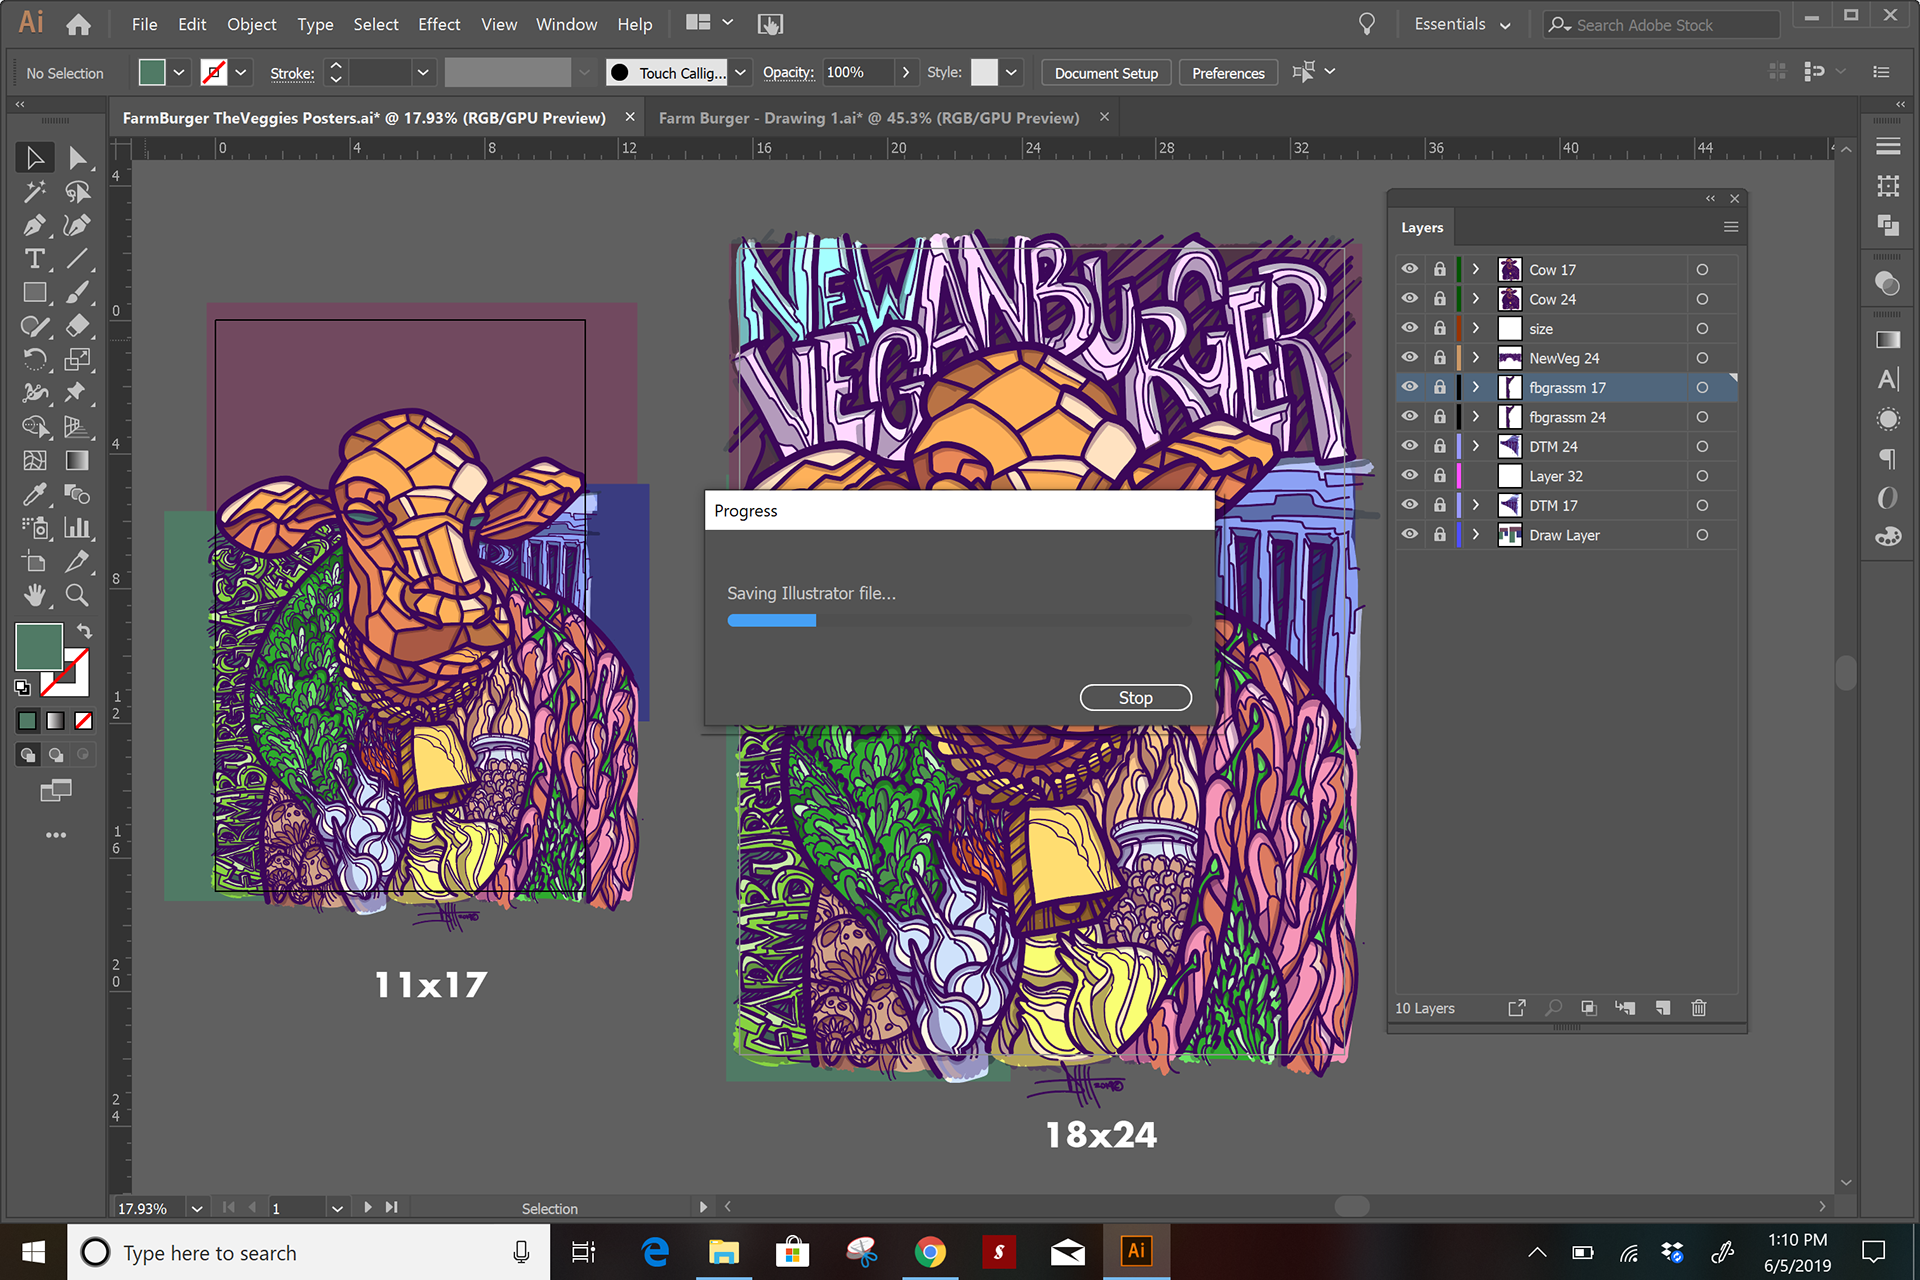
Task: Select the Eyedropper tool
Action: [x=35, y=494]
